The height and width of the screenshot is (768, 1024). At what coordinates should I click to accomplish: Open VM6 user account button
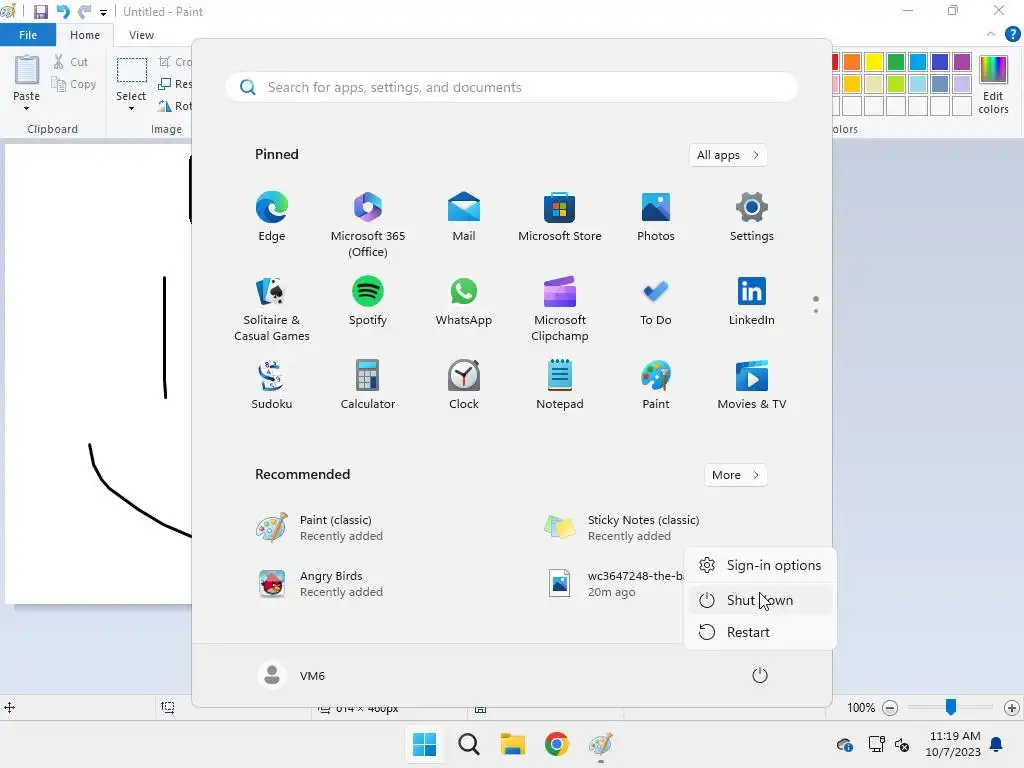click(291, 675)
